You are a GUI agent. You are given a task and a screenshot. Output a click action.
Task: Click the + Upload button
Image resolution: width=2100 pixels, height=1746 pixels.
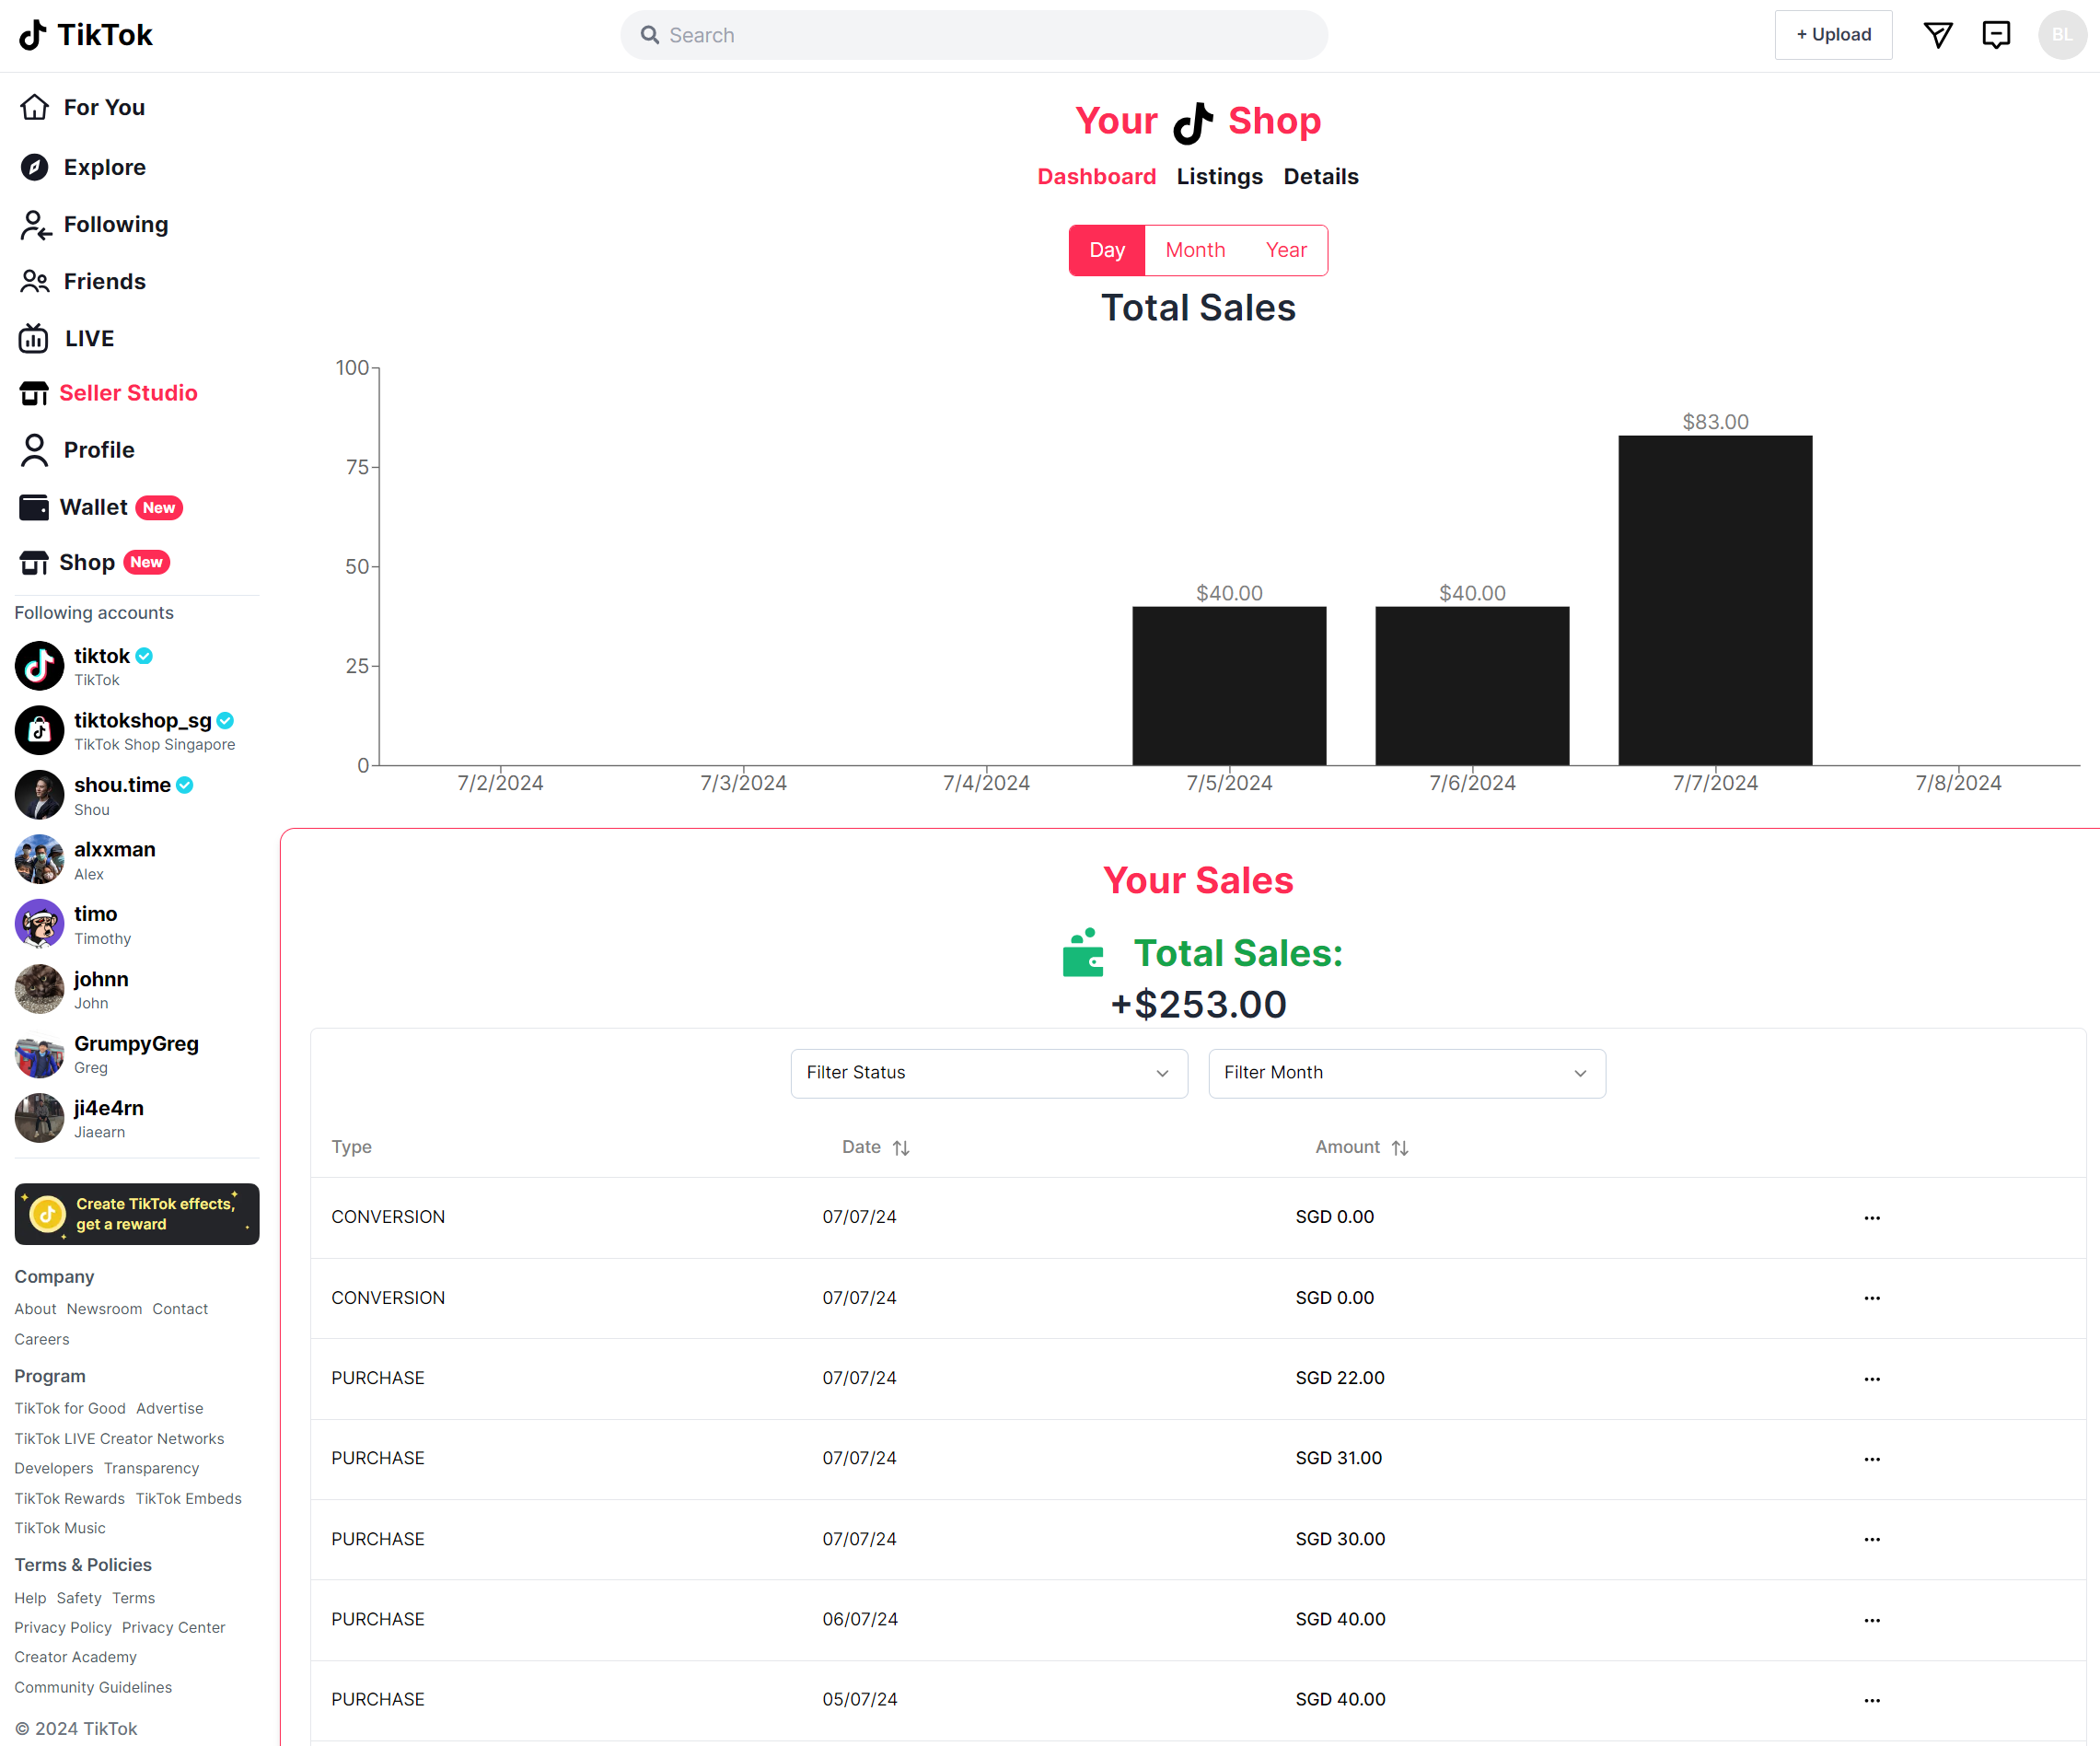[x=1833, y=34]
